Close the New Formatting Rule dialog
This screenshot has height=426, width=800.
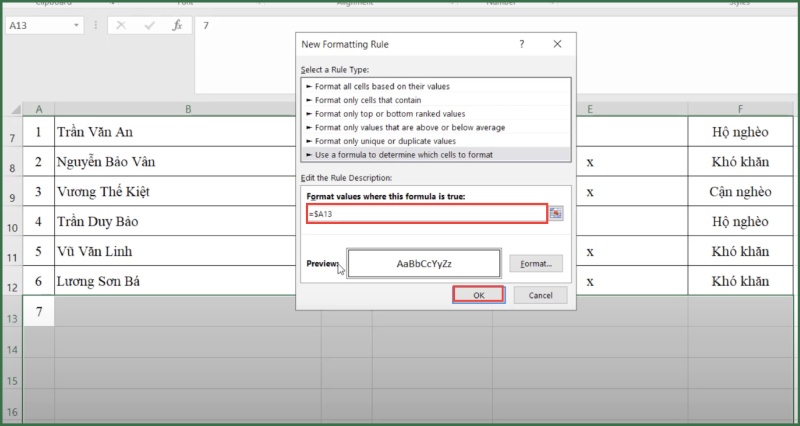coord(556,45)
